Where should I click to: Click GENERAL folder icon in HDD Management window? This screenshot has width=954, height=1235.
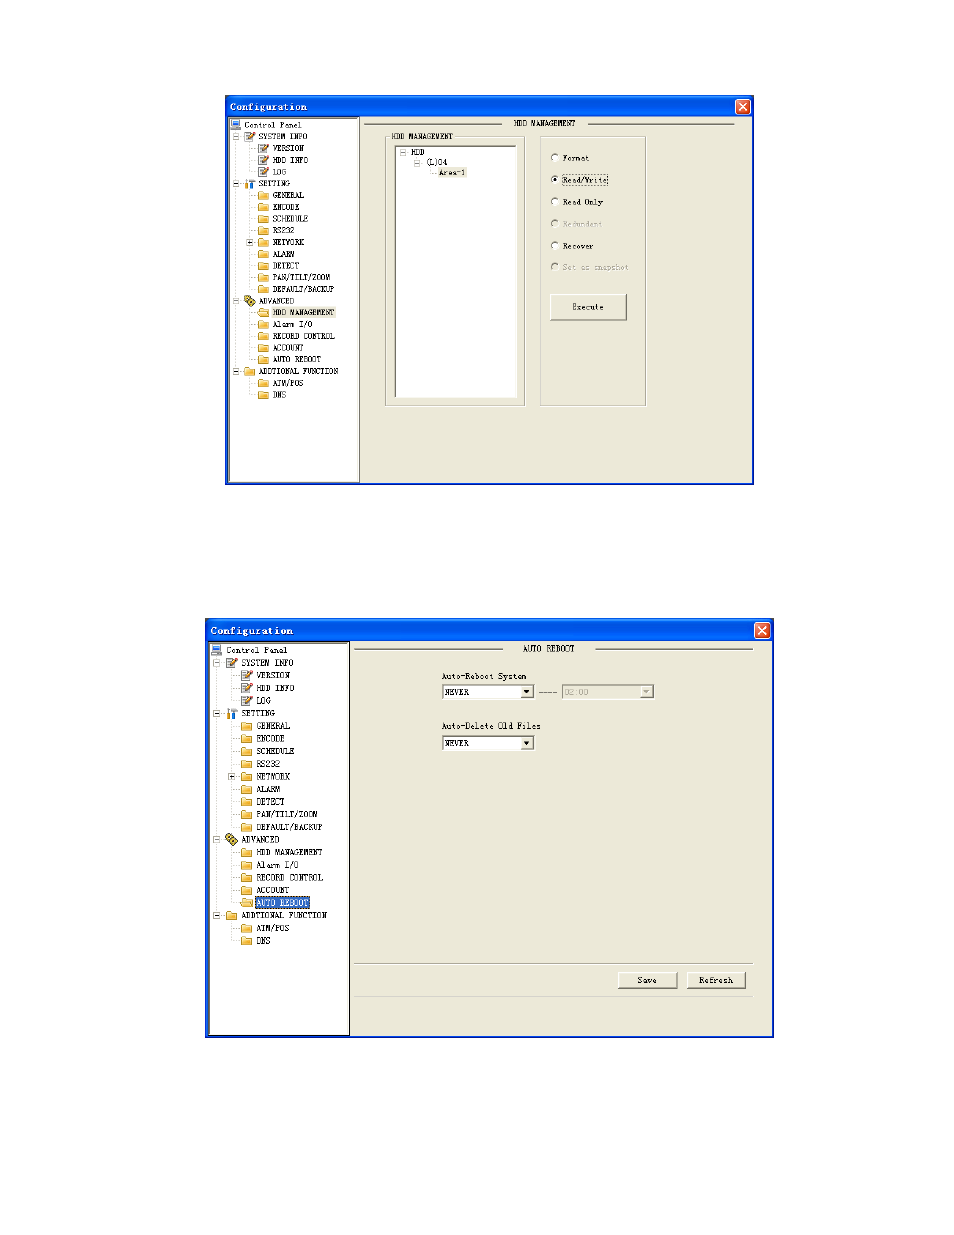264,195
